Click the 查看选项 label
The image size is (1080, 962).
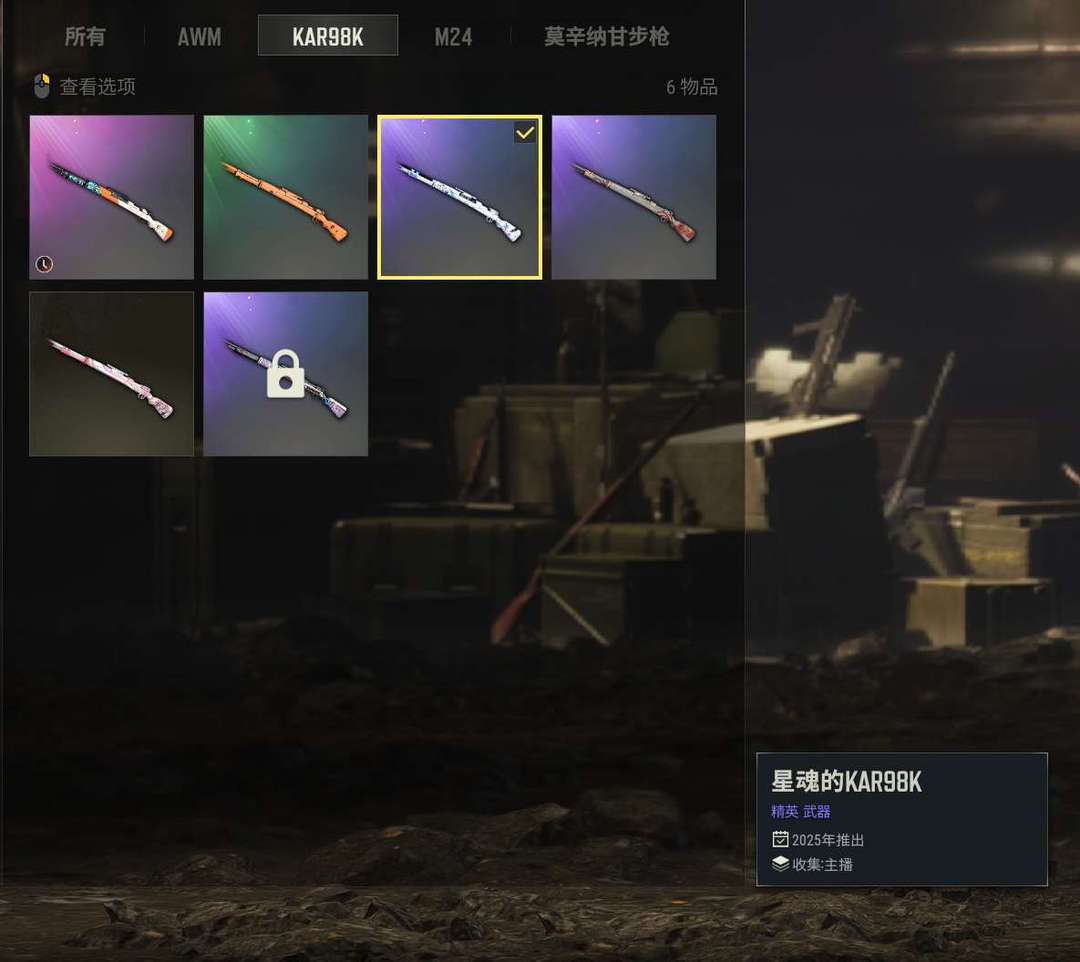[x=98, y=87]
